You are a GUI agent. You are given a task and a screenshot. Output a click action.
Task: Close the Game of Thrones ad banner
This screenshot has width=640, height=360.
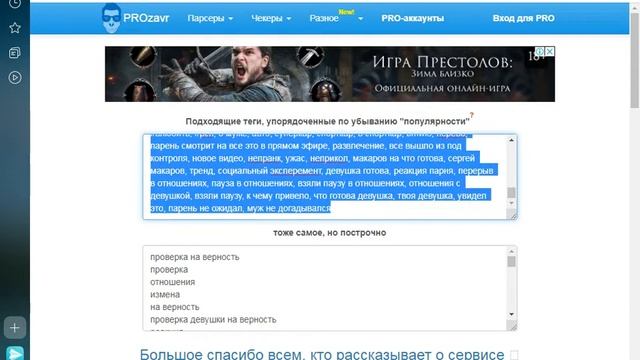(x=550, y=51)
